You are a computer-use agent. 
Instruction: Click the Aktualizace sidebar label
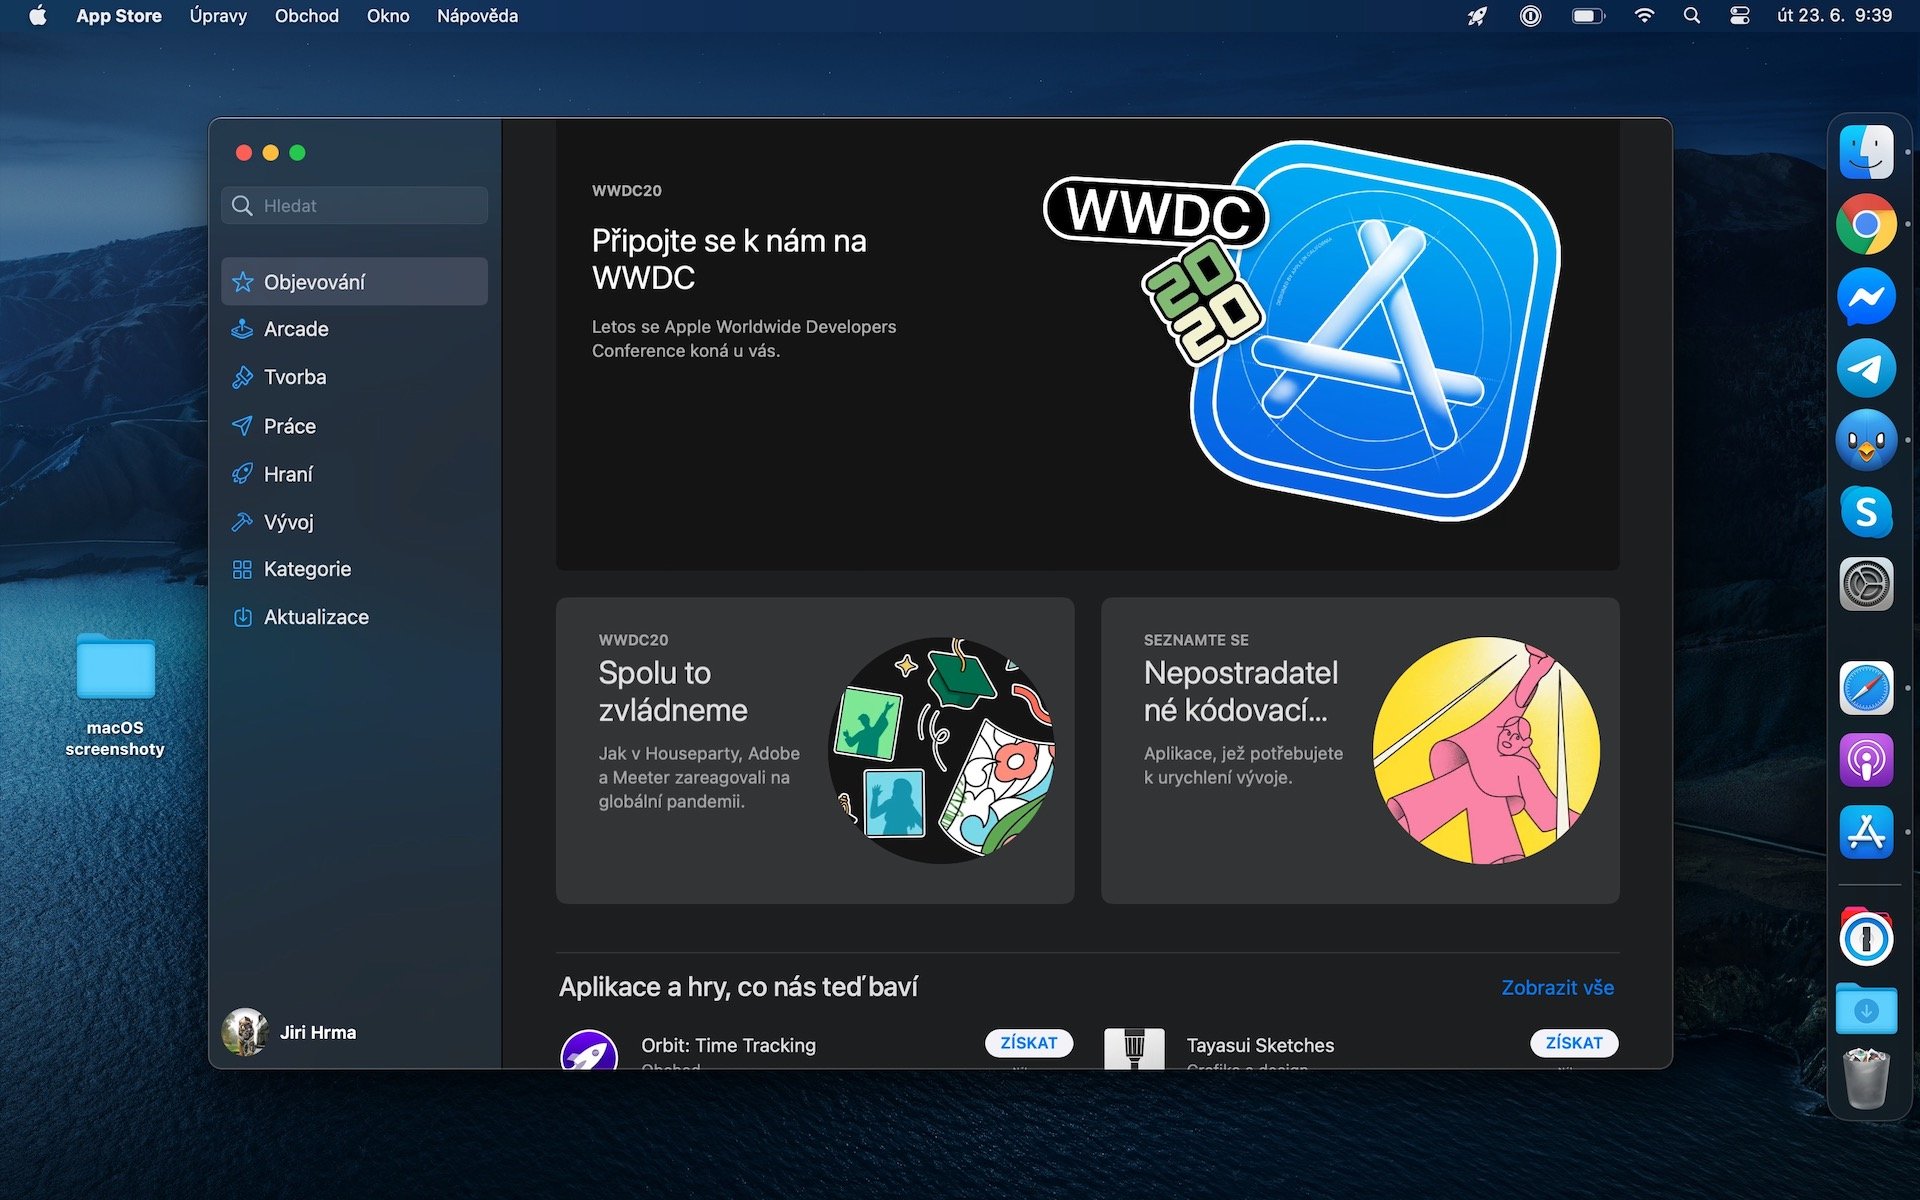pyautogui.click(x=316, y=617)
